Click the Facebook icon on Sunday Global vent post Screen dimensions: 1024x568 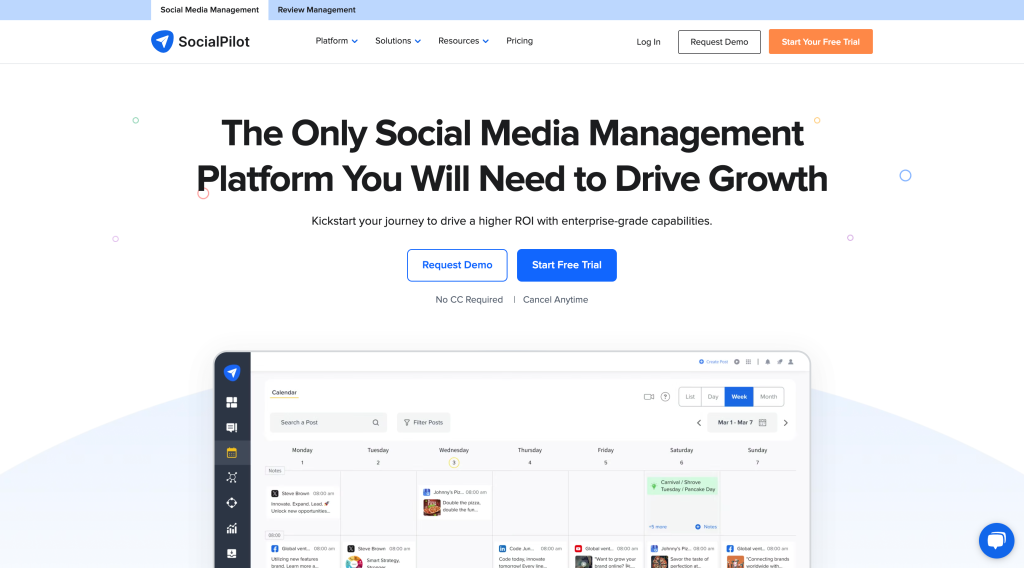pyautogui.click(x=730, y=549)
